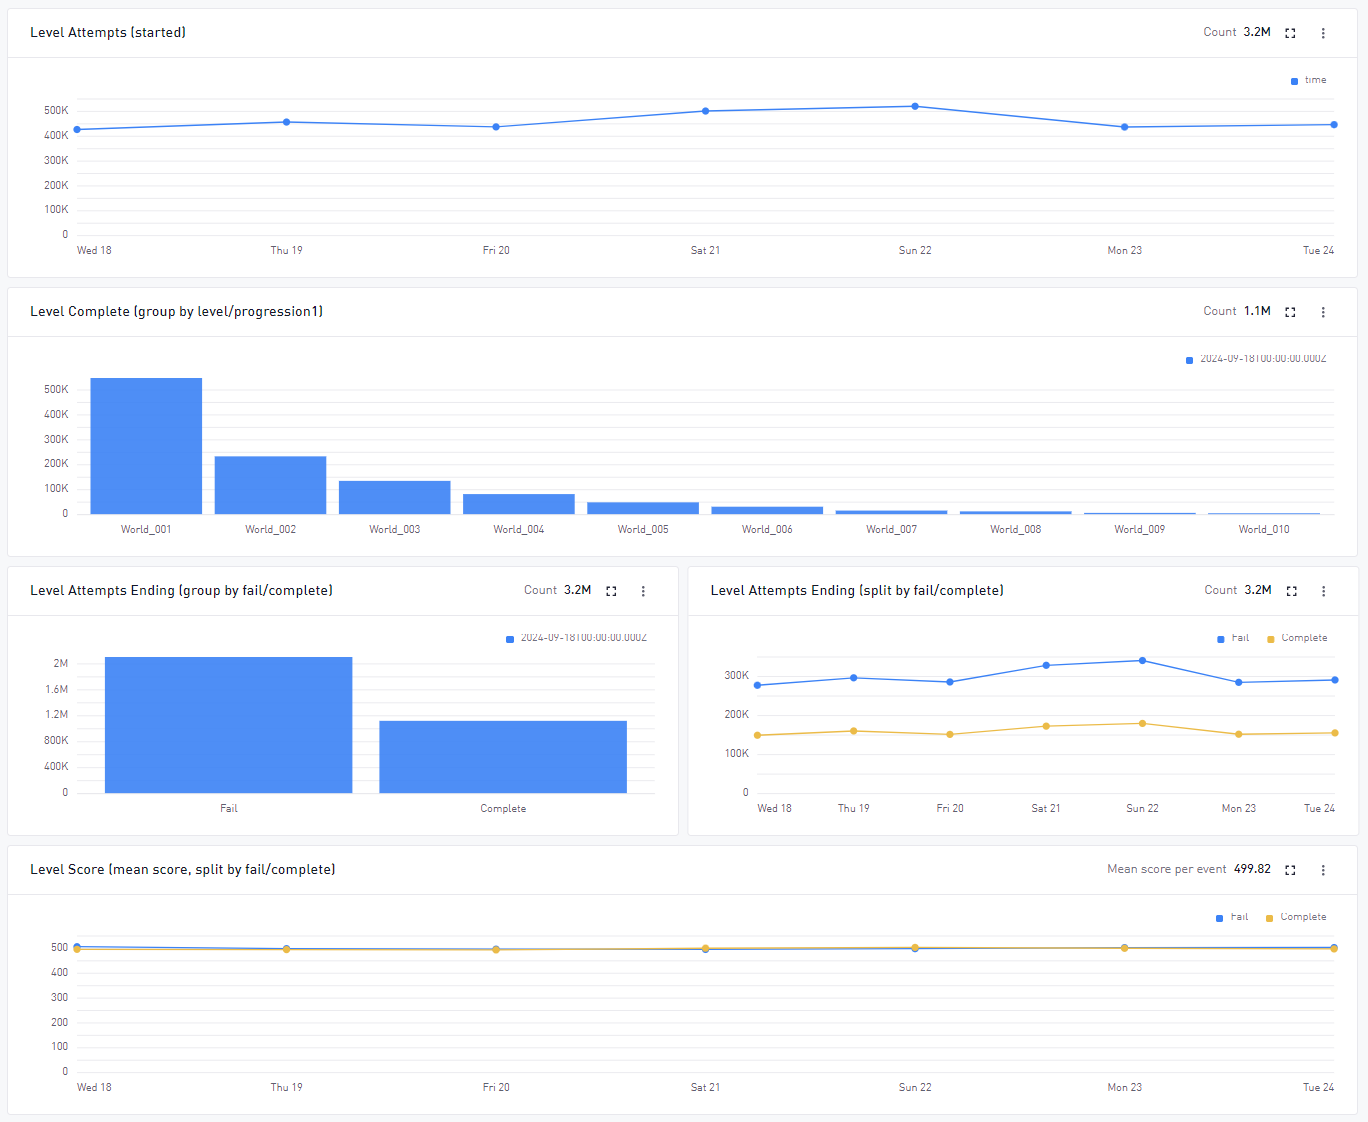
Task: Toggle the date legend in Level Complete chart
Action: click(x=1256, y=359)
